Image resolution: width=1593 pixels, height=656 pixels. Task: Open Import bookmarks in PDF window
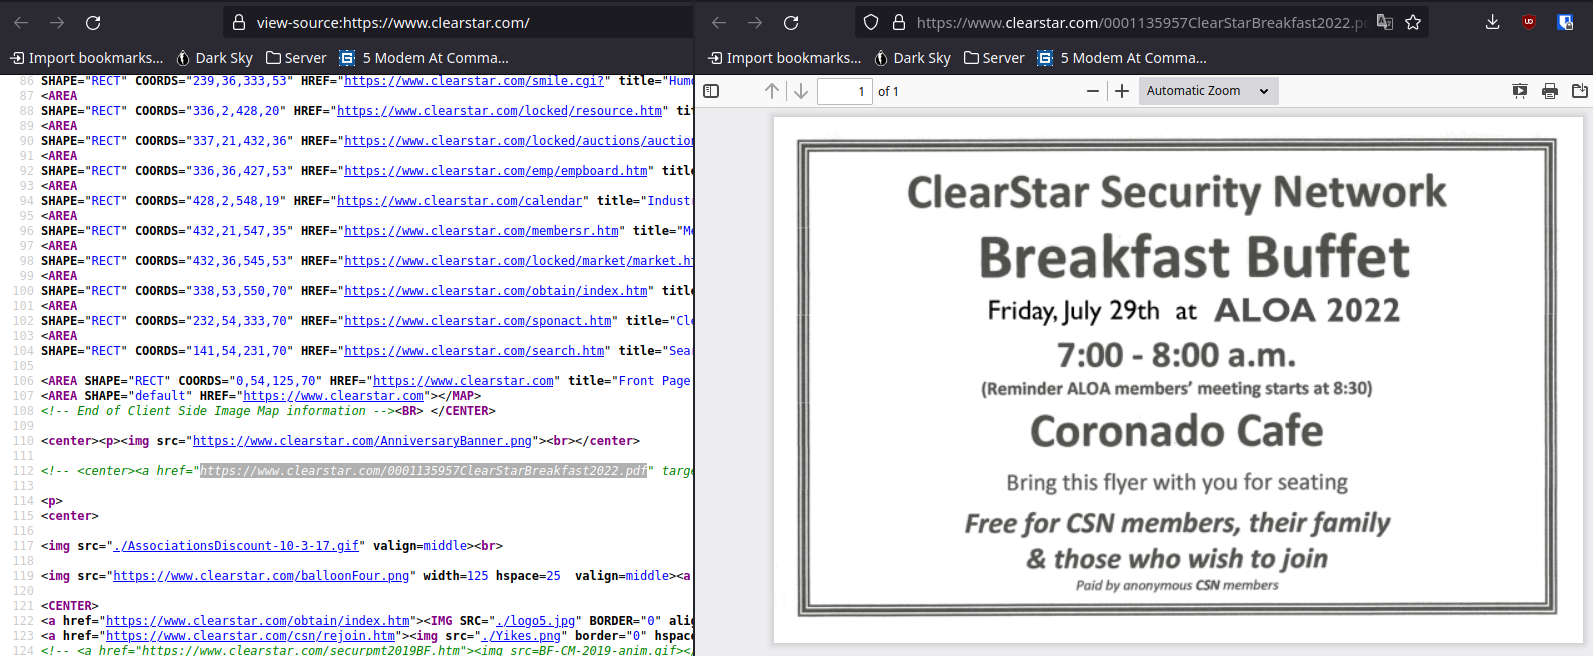(x=785, y=58)
